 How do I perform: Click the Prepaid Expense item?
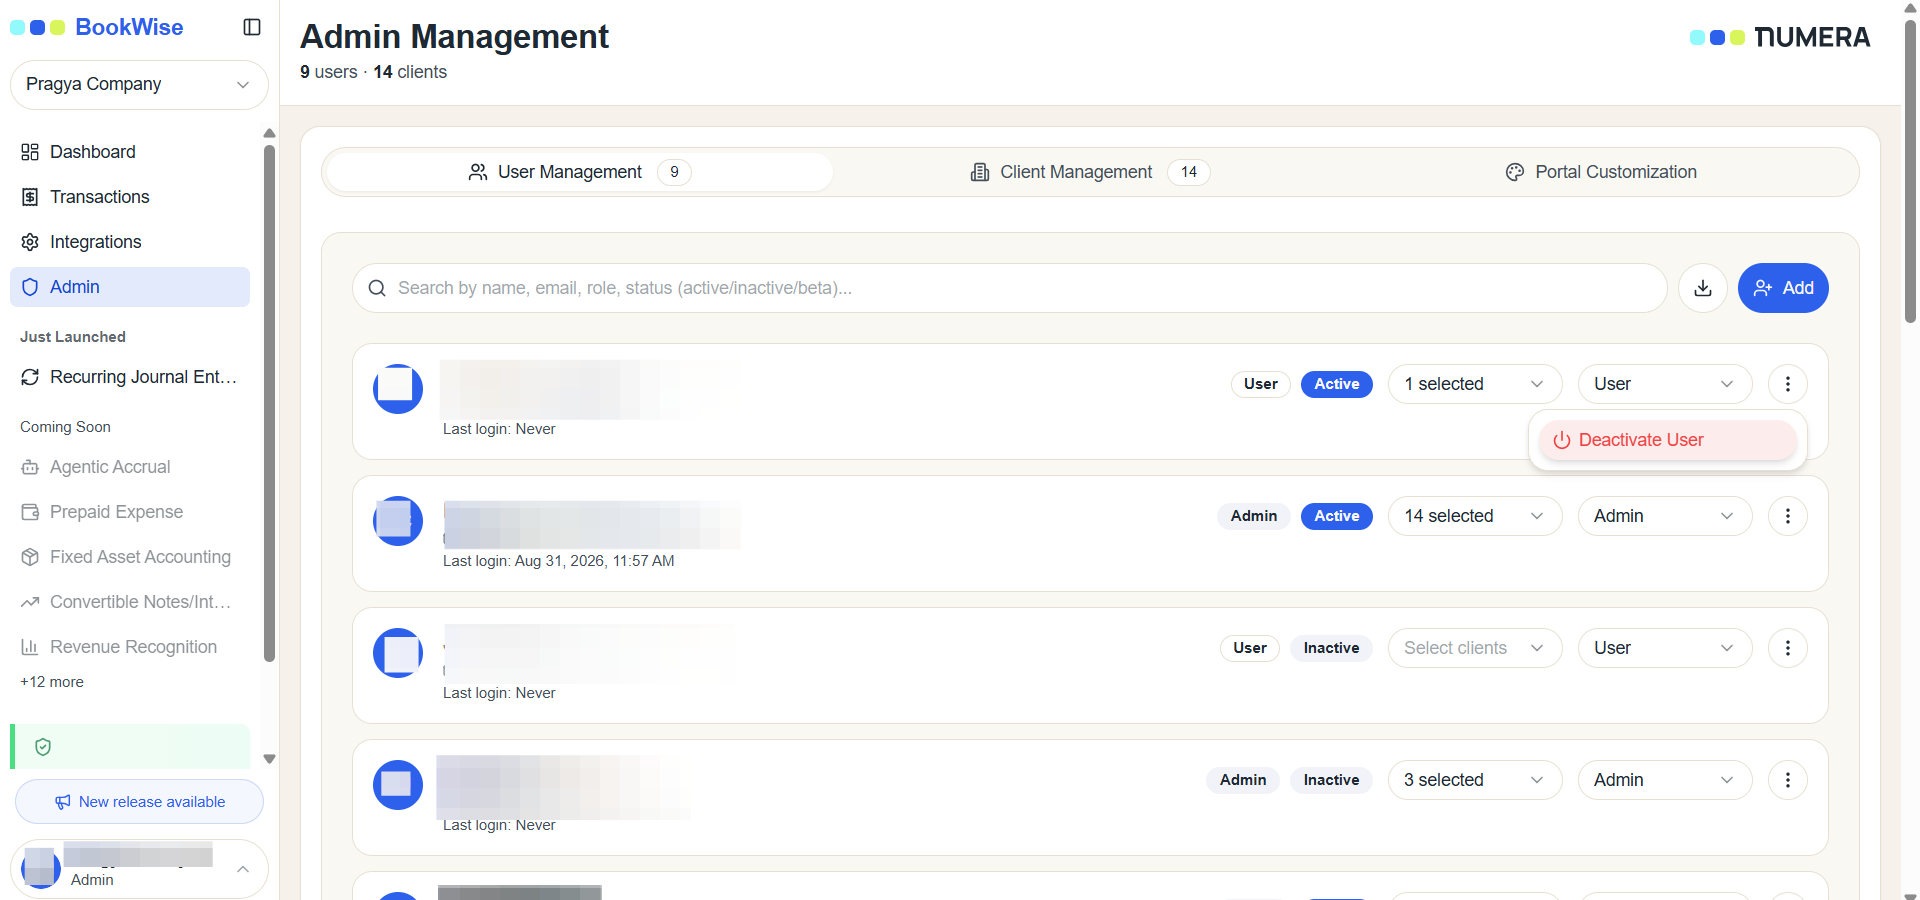tap(130, 512)
